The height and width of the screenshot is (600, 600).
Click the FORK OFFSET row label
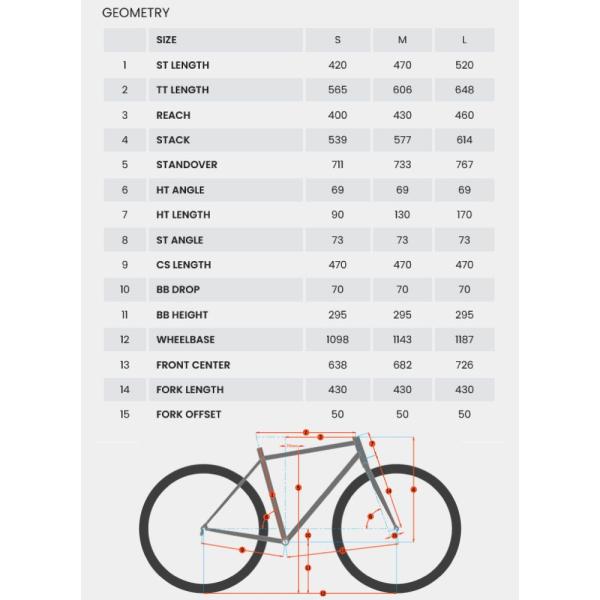(188, 414)
